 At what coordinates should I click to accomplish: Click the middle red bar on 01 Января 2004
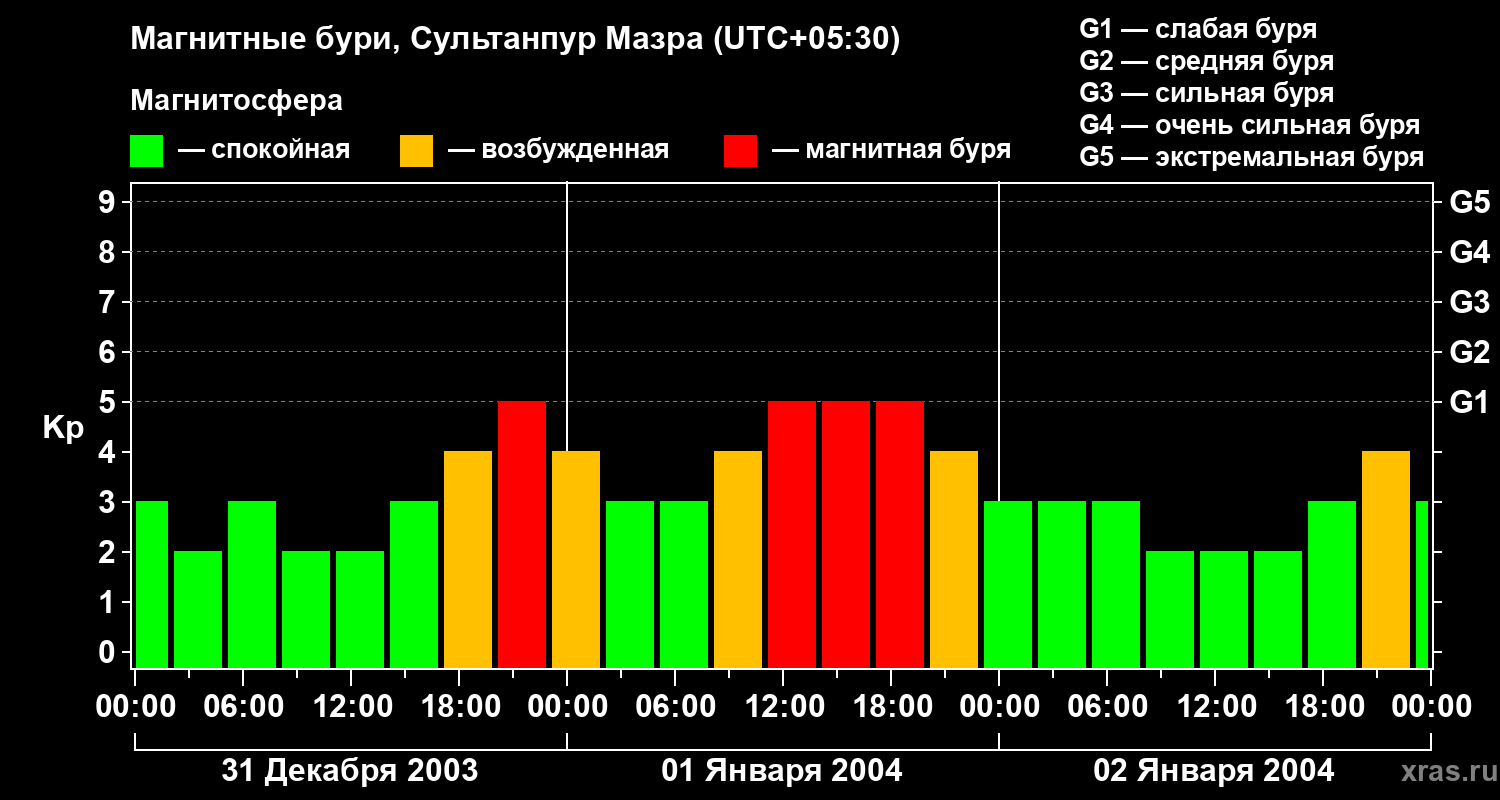pyautogui.click(x=846, y=535)
